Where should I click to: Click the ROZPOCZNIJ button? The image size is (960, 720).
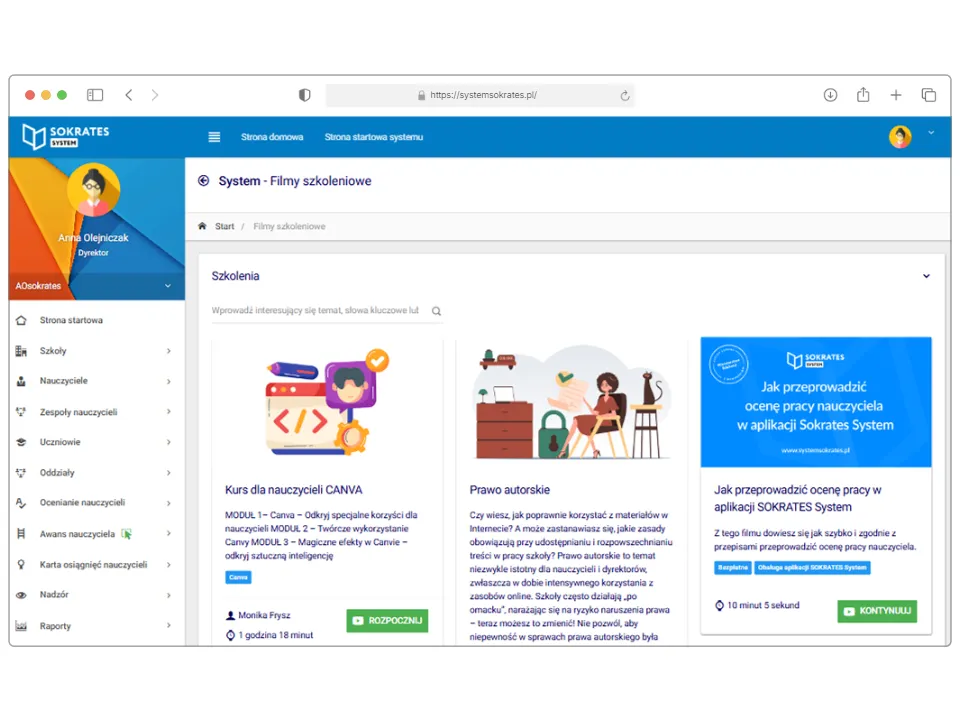(387, 620)
